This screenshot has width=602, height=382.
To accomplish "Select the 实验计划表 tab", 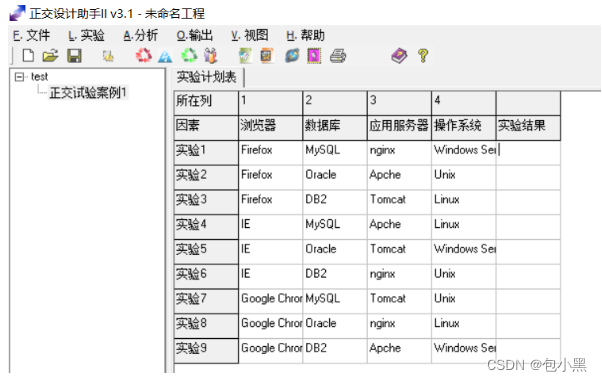I will point(207,77).
